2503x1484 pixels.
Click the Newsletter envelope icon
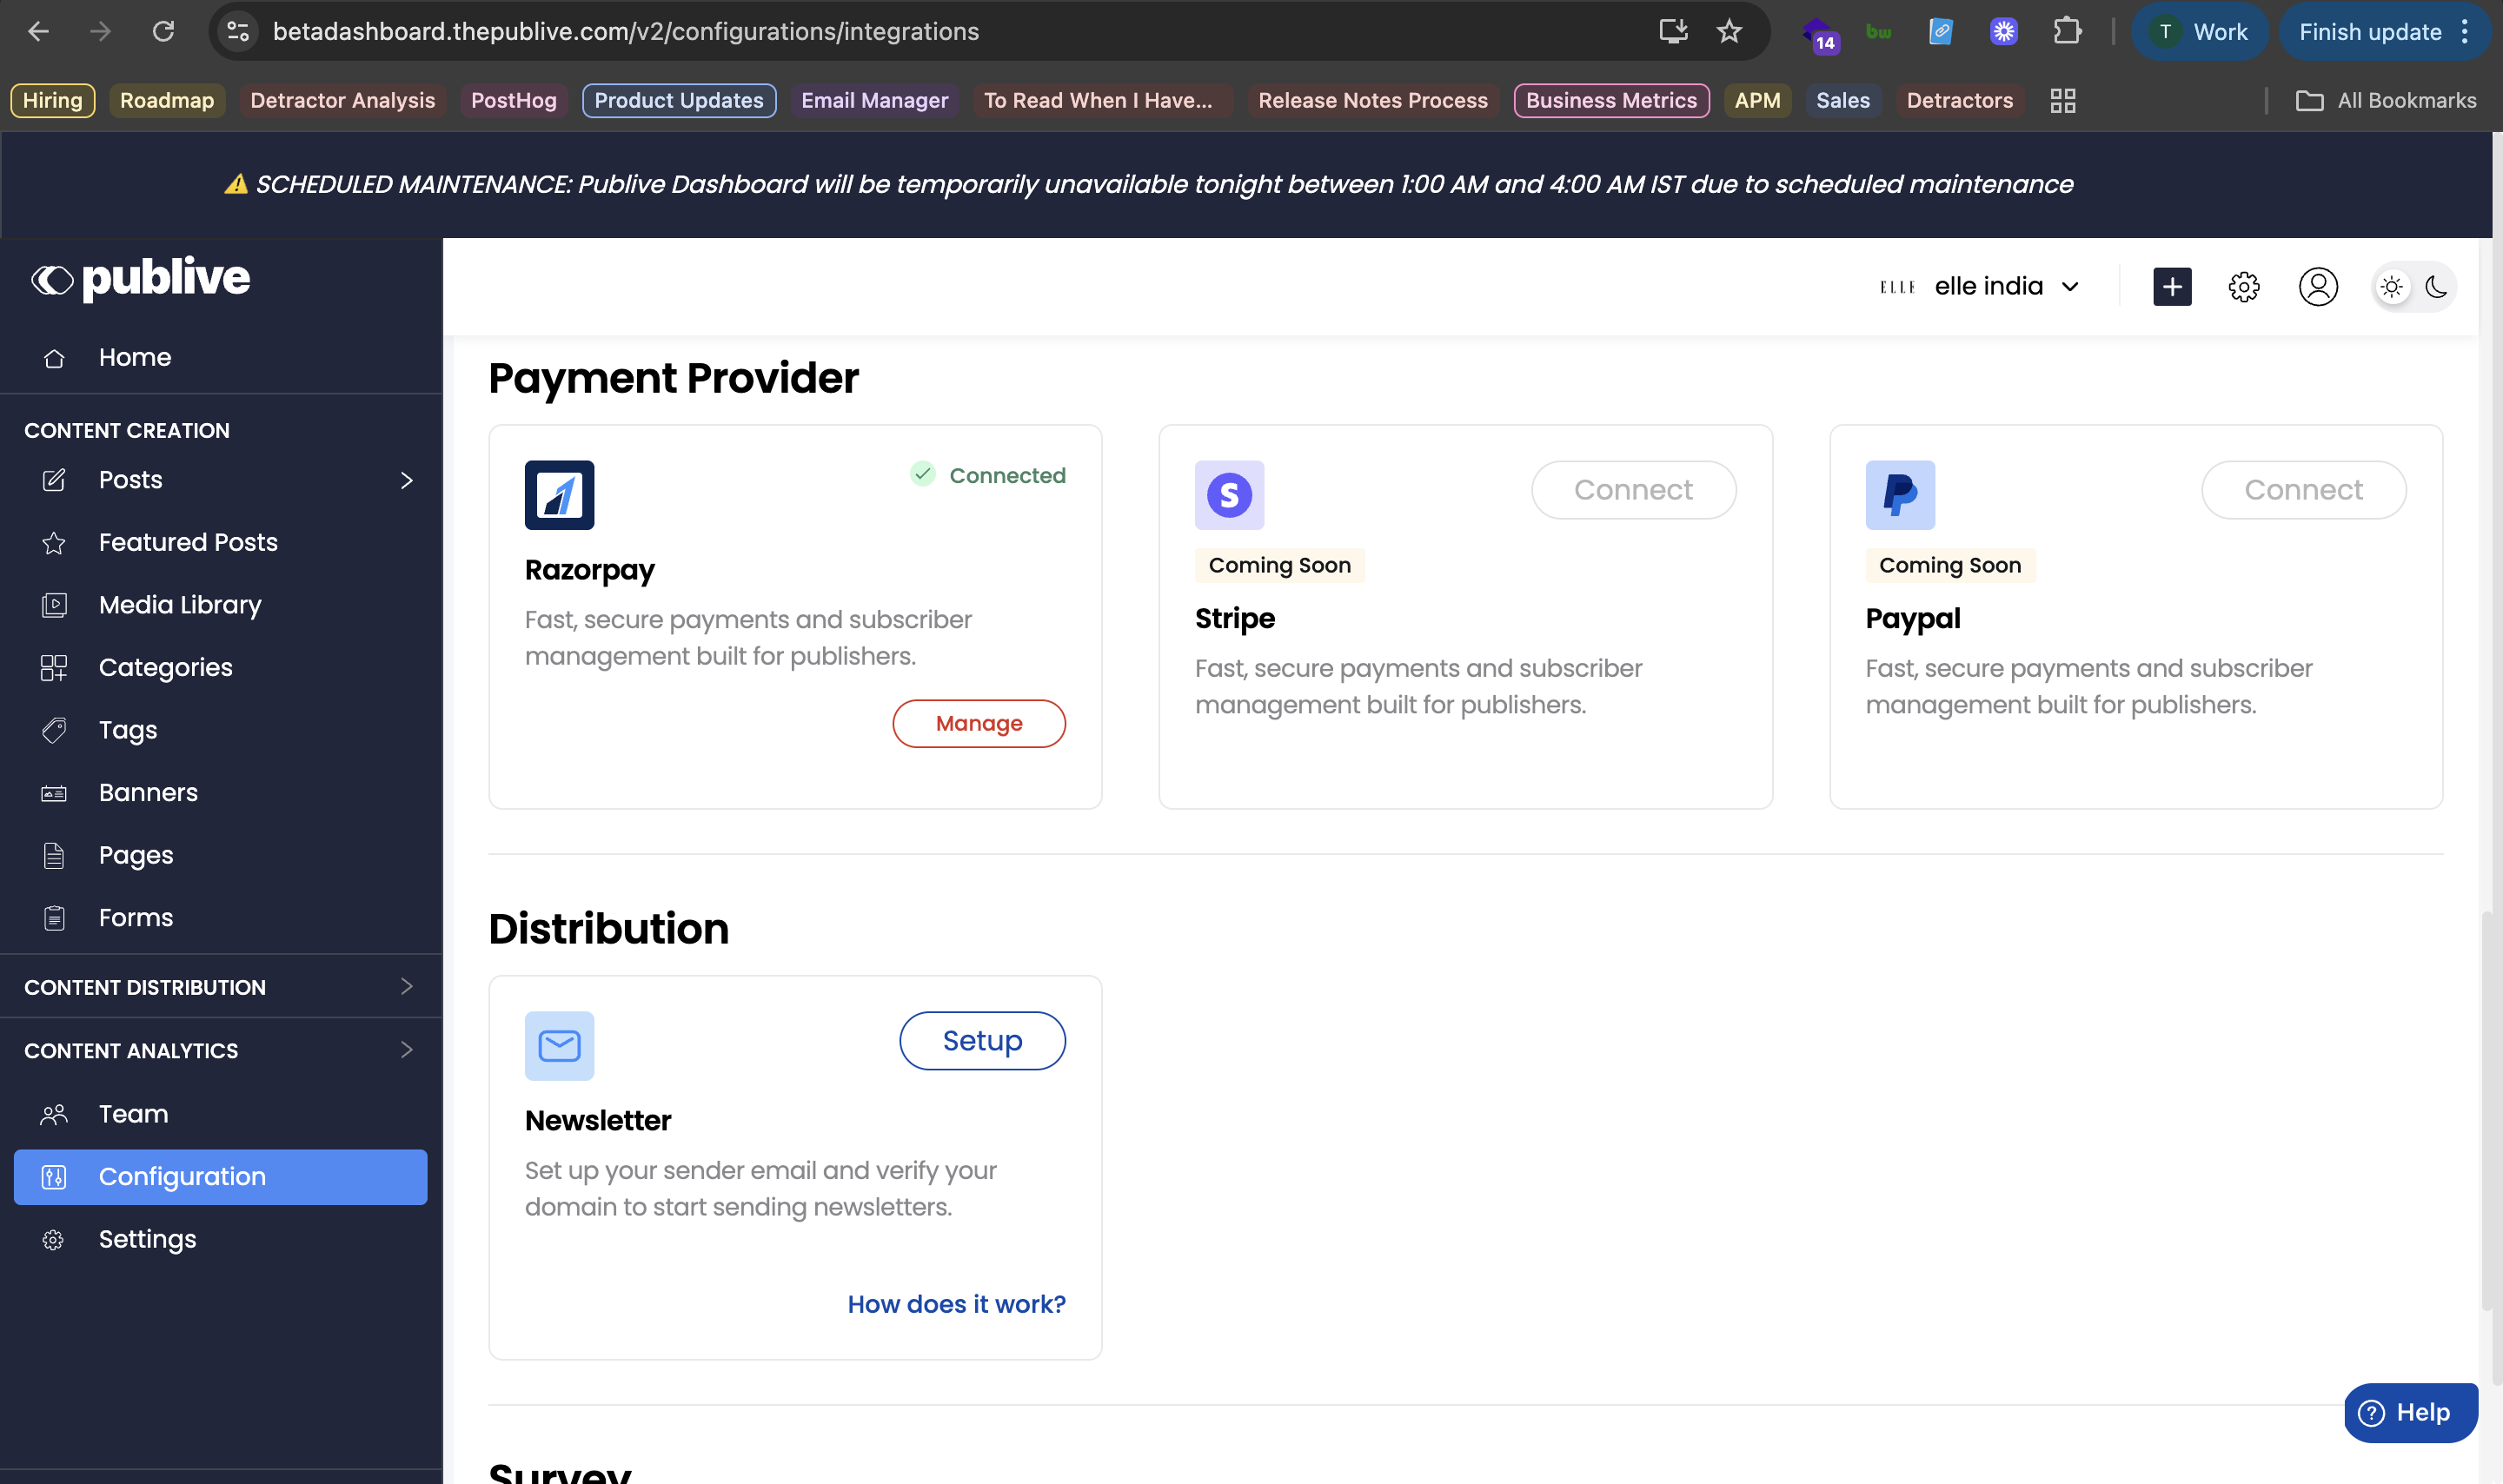point(559,1046)
